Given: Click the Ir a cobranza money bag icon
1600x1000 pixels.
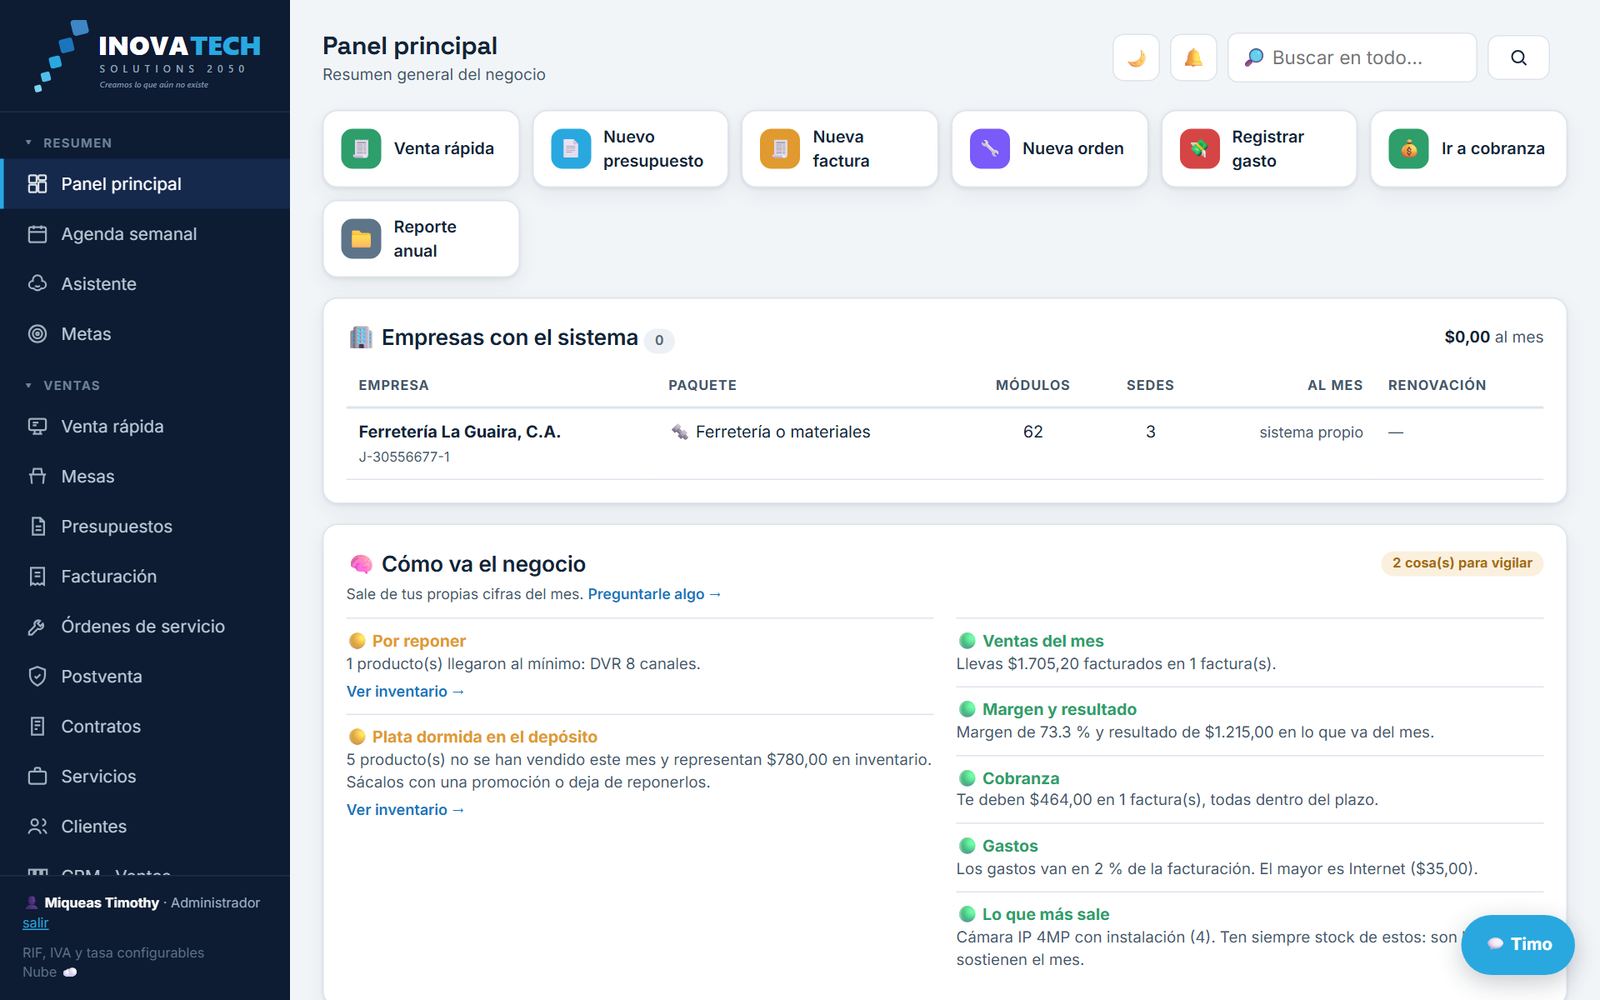Looking at the screenshot, I should pos(1409,149).
